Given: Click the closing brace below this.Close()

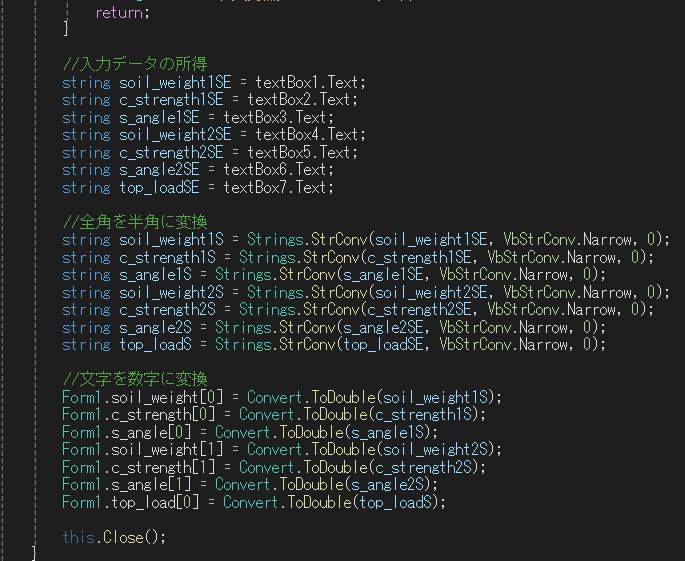Looking at the screenshot, I should tap(36, 553).
